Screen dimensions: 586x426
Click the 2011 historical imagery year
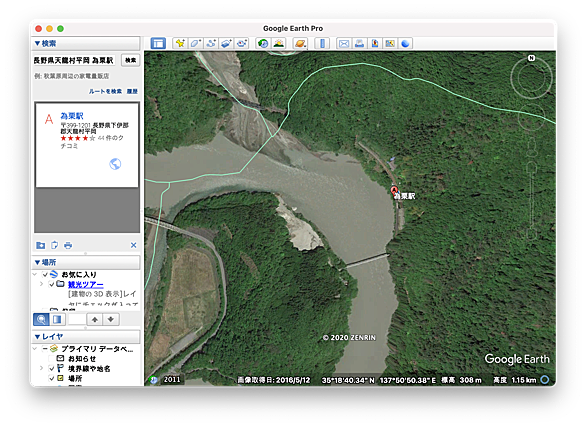click(172, 379)
